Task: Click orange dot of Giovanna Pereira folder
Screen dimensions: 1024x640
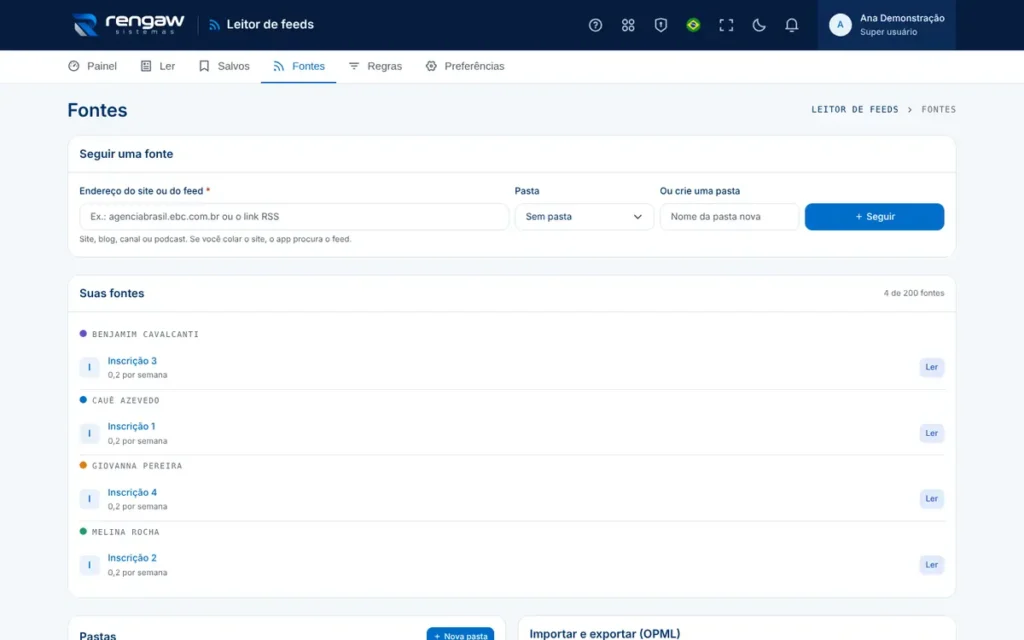Action: click(83, 466)
